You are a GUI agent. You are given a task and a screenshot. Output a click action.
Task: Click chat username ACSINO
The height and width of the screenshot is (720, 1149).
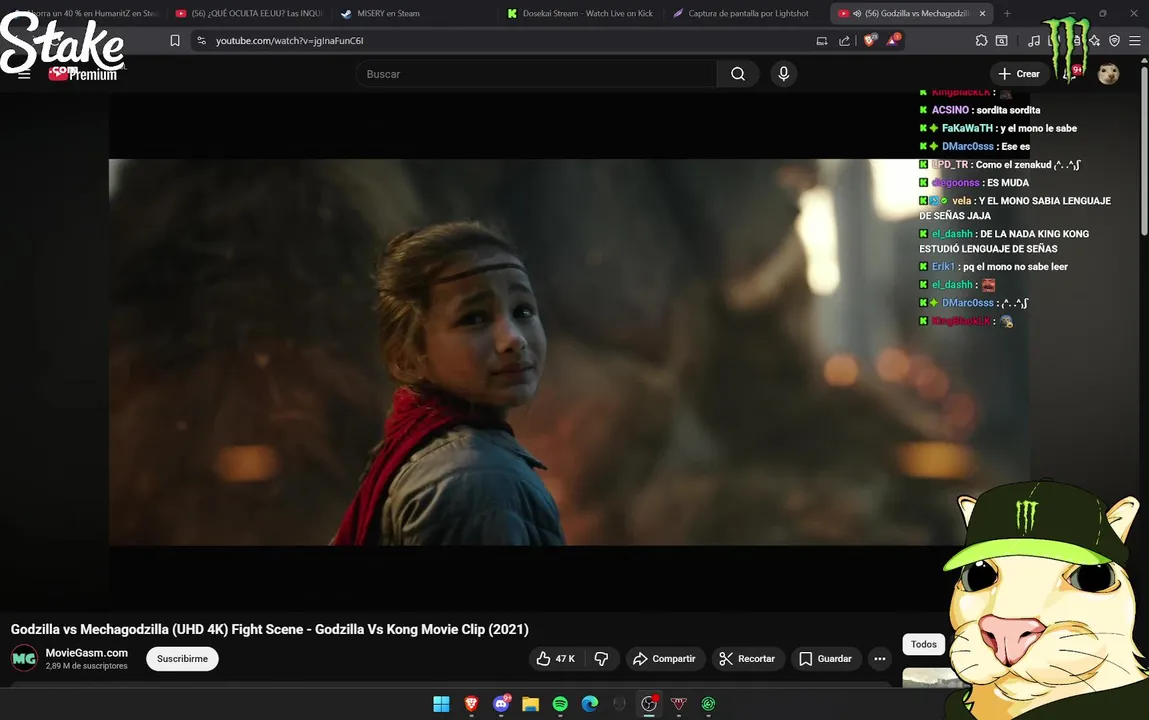(950, 110)
